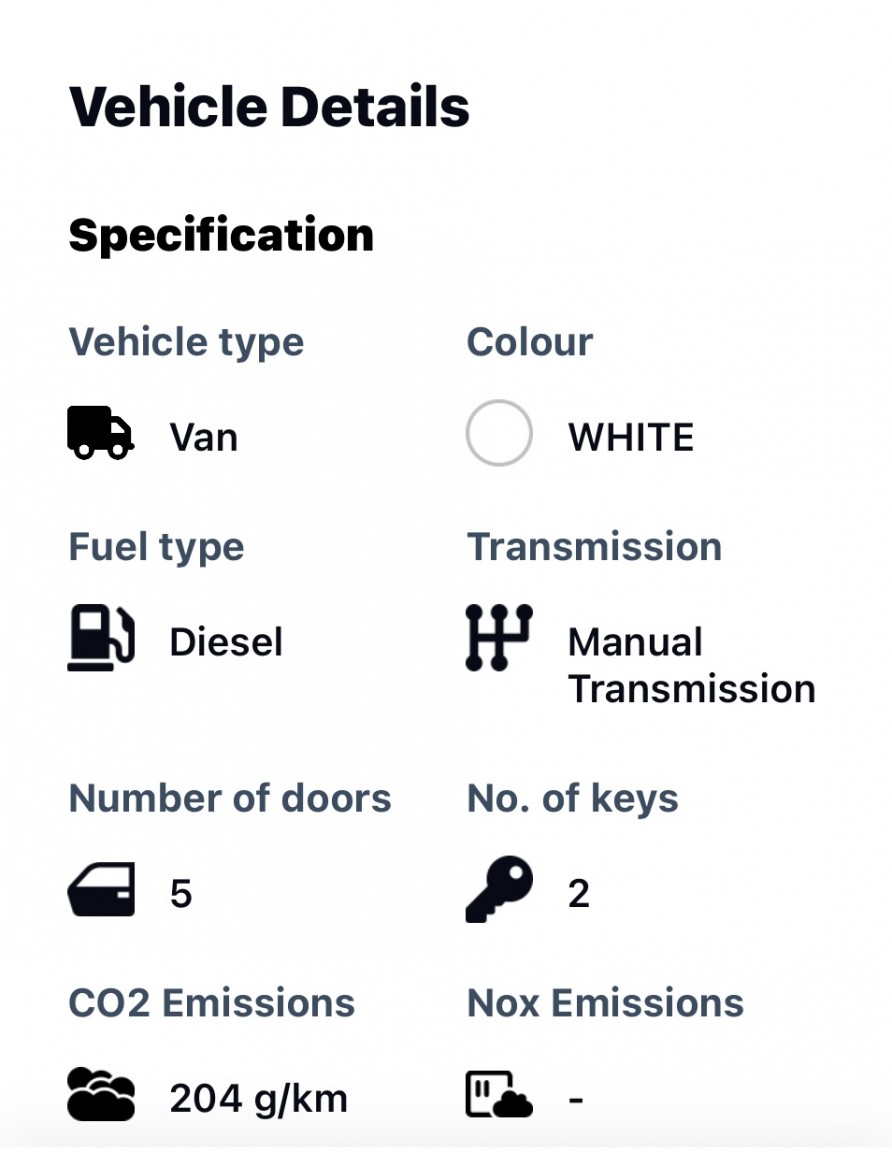Click the Diesel value text
This screenshot has height=1152, width=892.
click(226, 642)
